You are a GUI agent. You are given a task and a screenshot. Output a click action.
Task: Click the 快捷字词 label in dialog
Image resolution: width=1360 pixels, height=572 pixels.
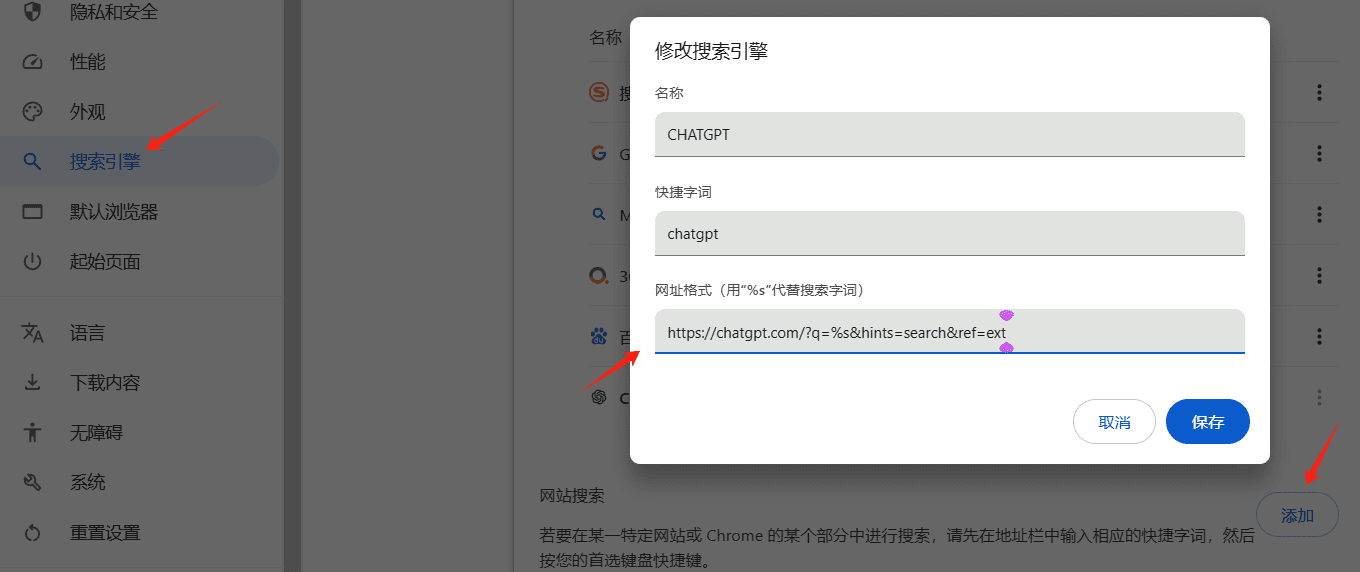pyautogui.click(x=683, y=191)
